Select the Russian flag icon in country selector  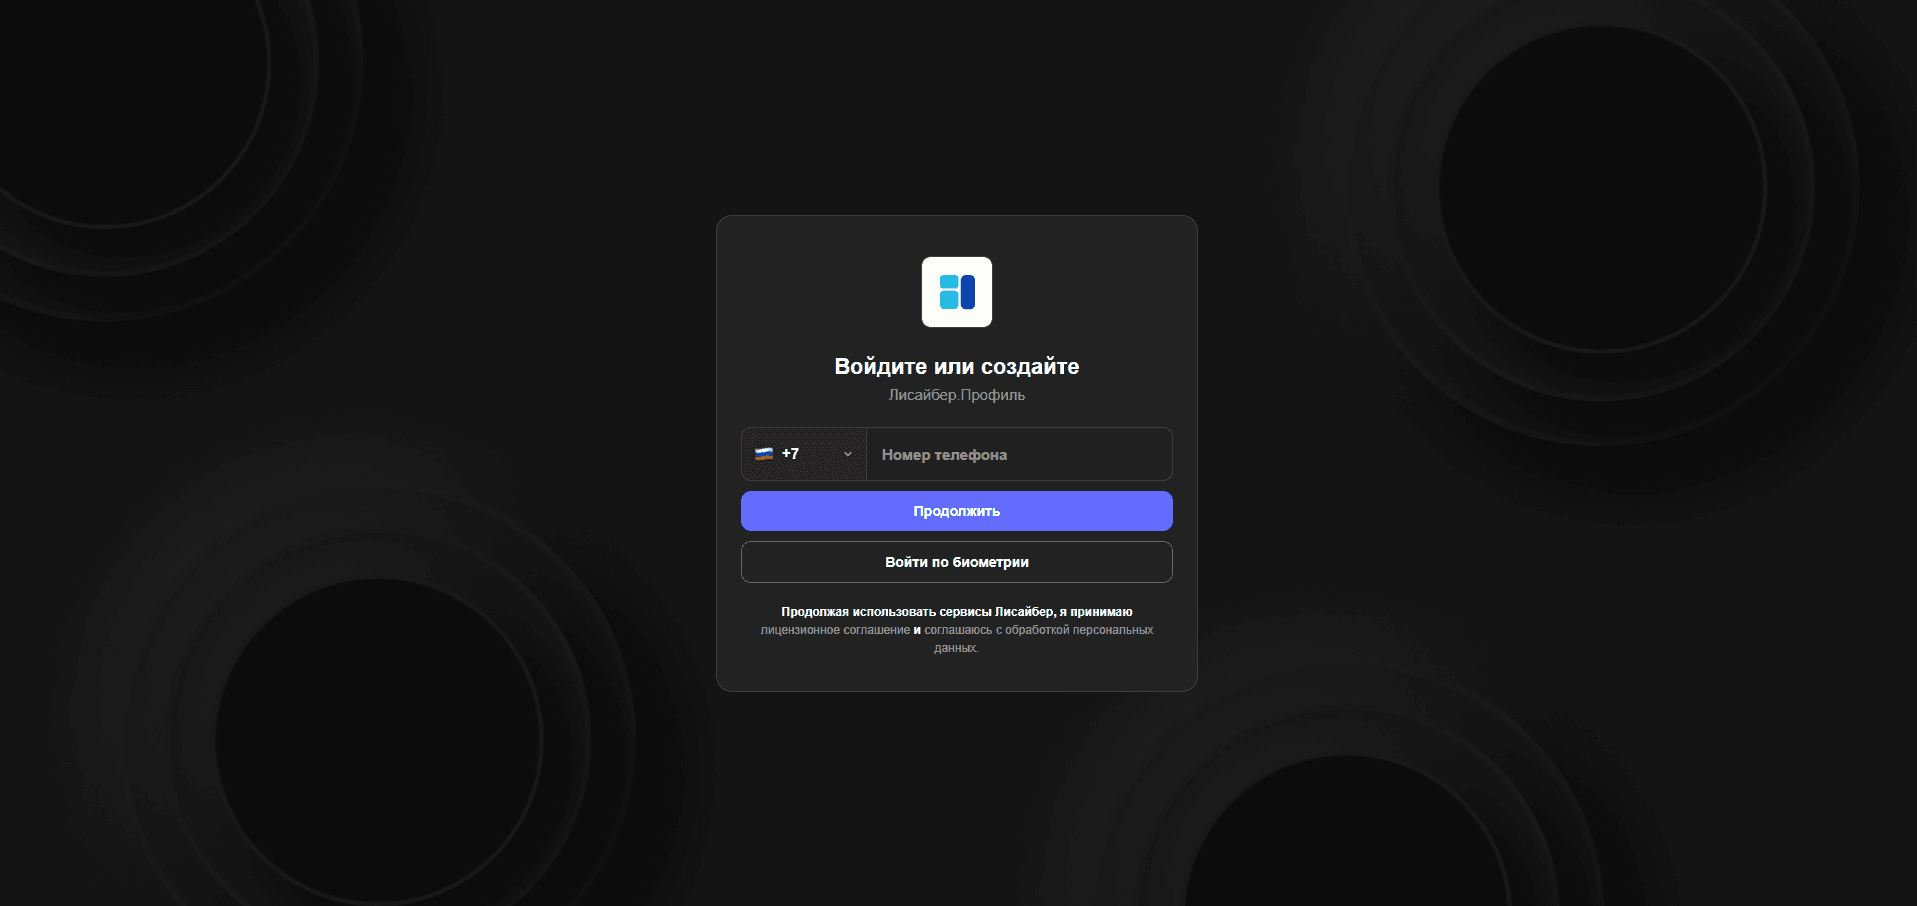(x=764, y=454)
